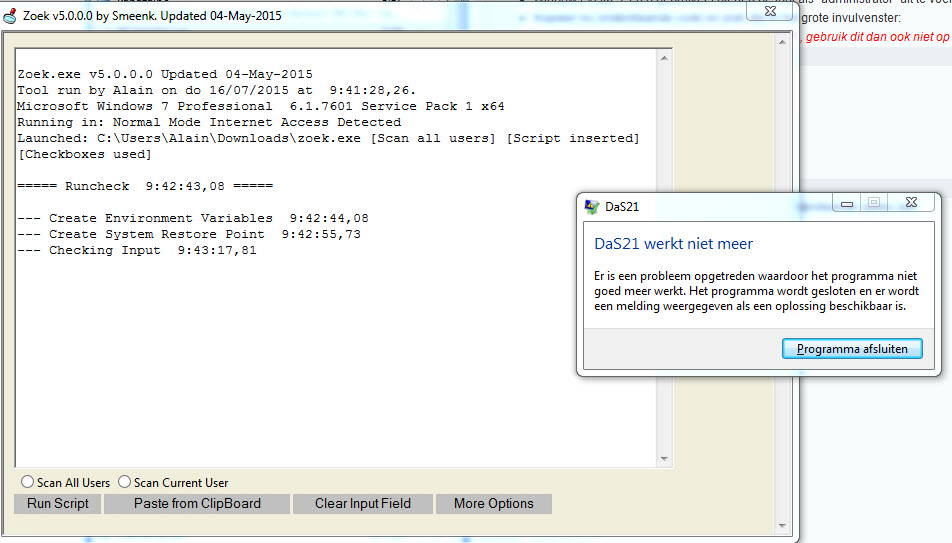Click the 'Create Environment Variables' log line
The image size is (952, 543).
(x=192, y=218)
